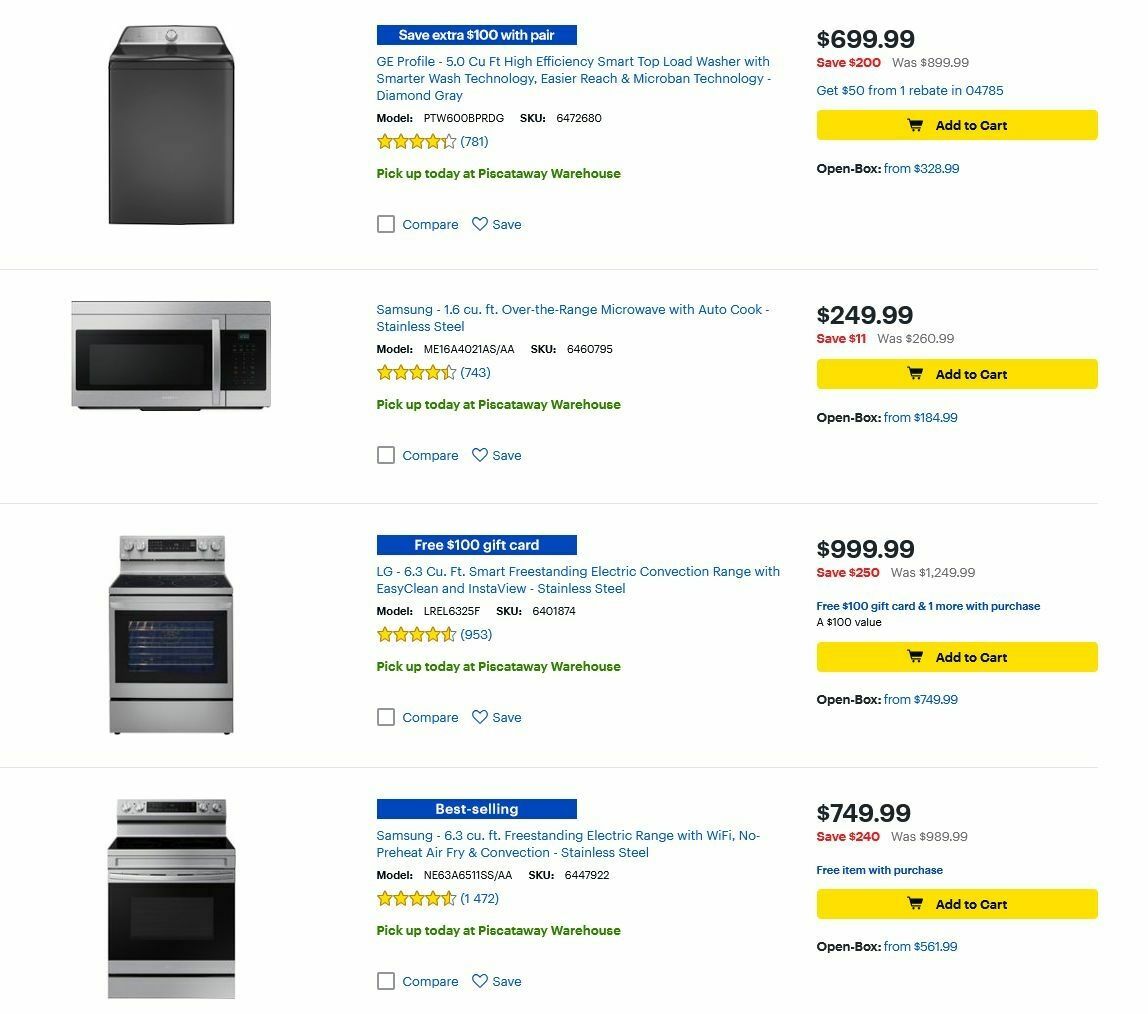1148x1014 pixels.
Task: Add the Samsung microwave to cart
Action: [x=956, y=374]
